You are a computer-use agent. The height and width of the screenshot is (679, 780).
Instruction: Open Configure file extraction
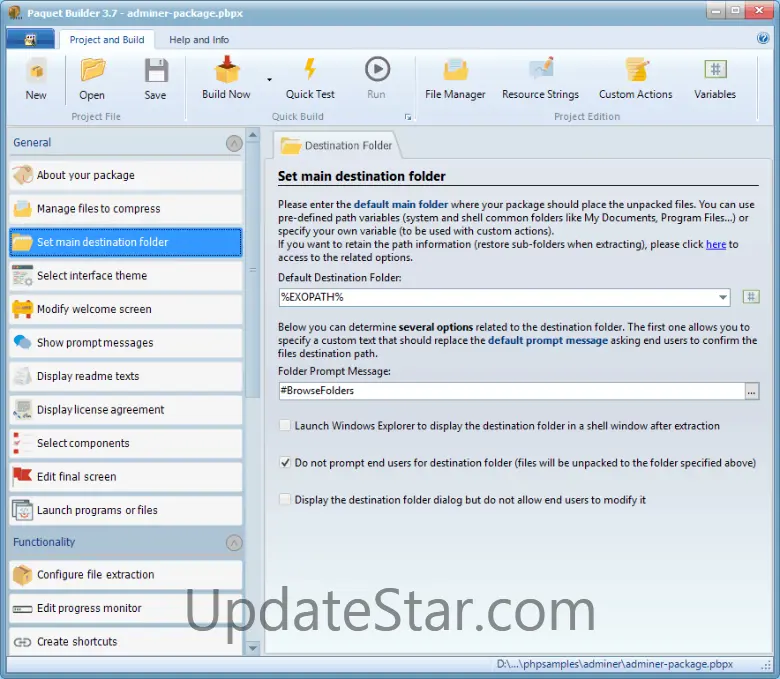(x=126, y=575)
